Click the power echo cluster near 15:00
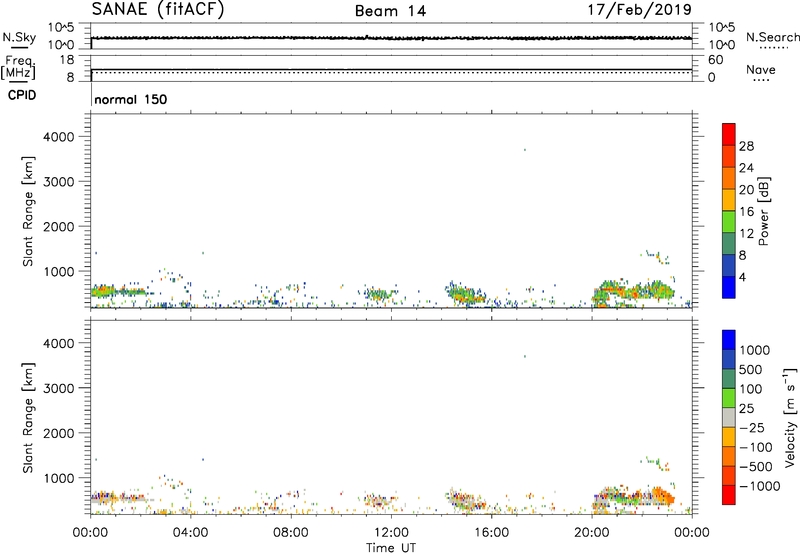The width and height of the screenshot is (800, 554). click(465, 293)
